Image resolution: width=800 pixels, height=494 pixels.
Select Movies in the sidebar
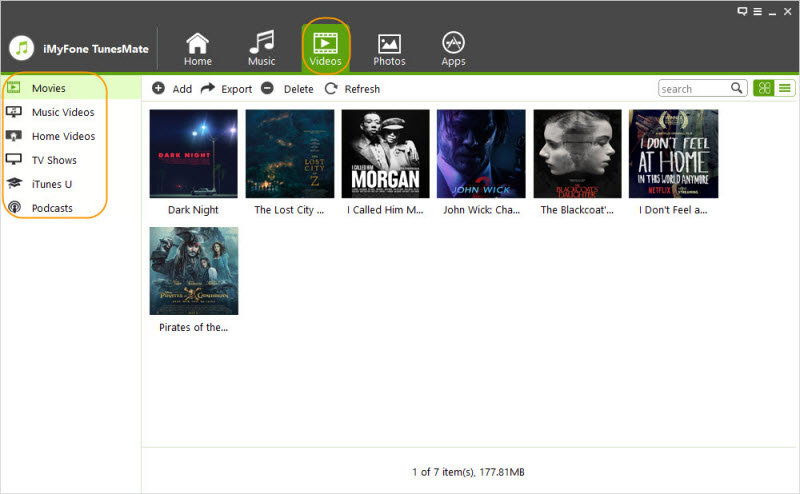pyautogui.click(x=71, y=88)
